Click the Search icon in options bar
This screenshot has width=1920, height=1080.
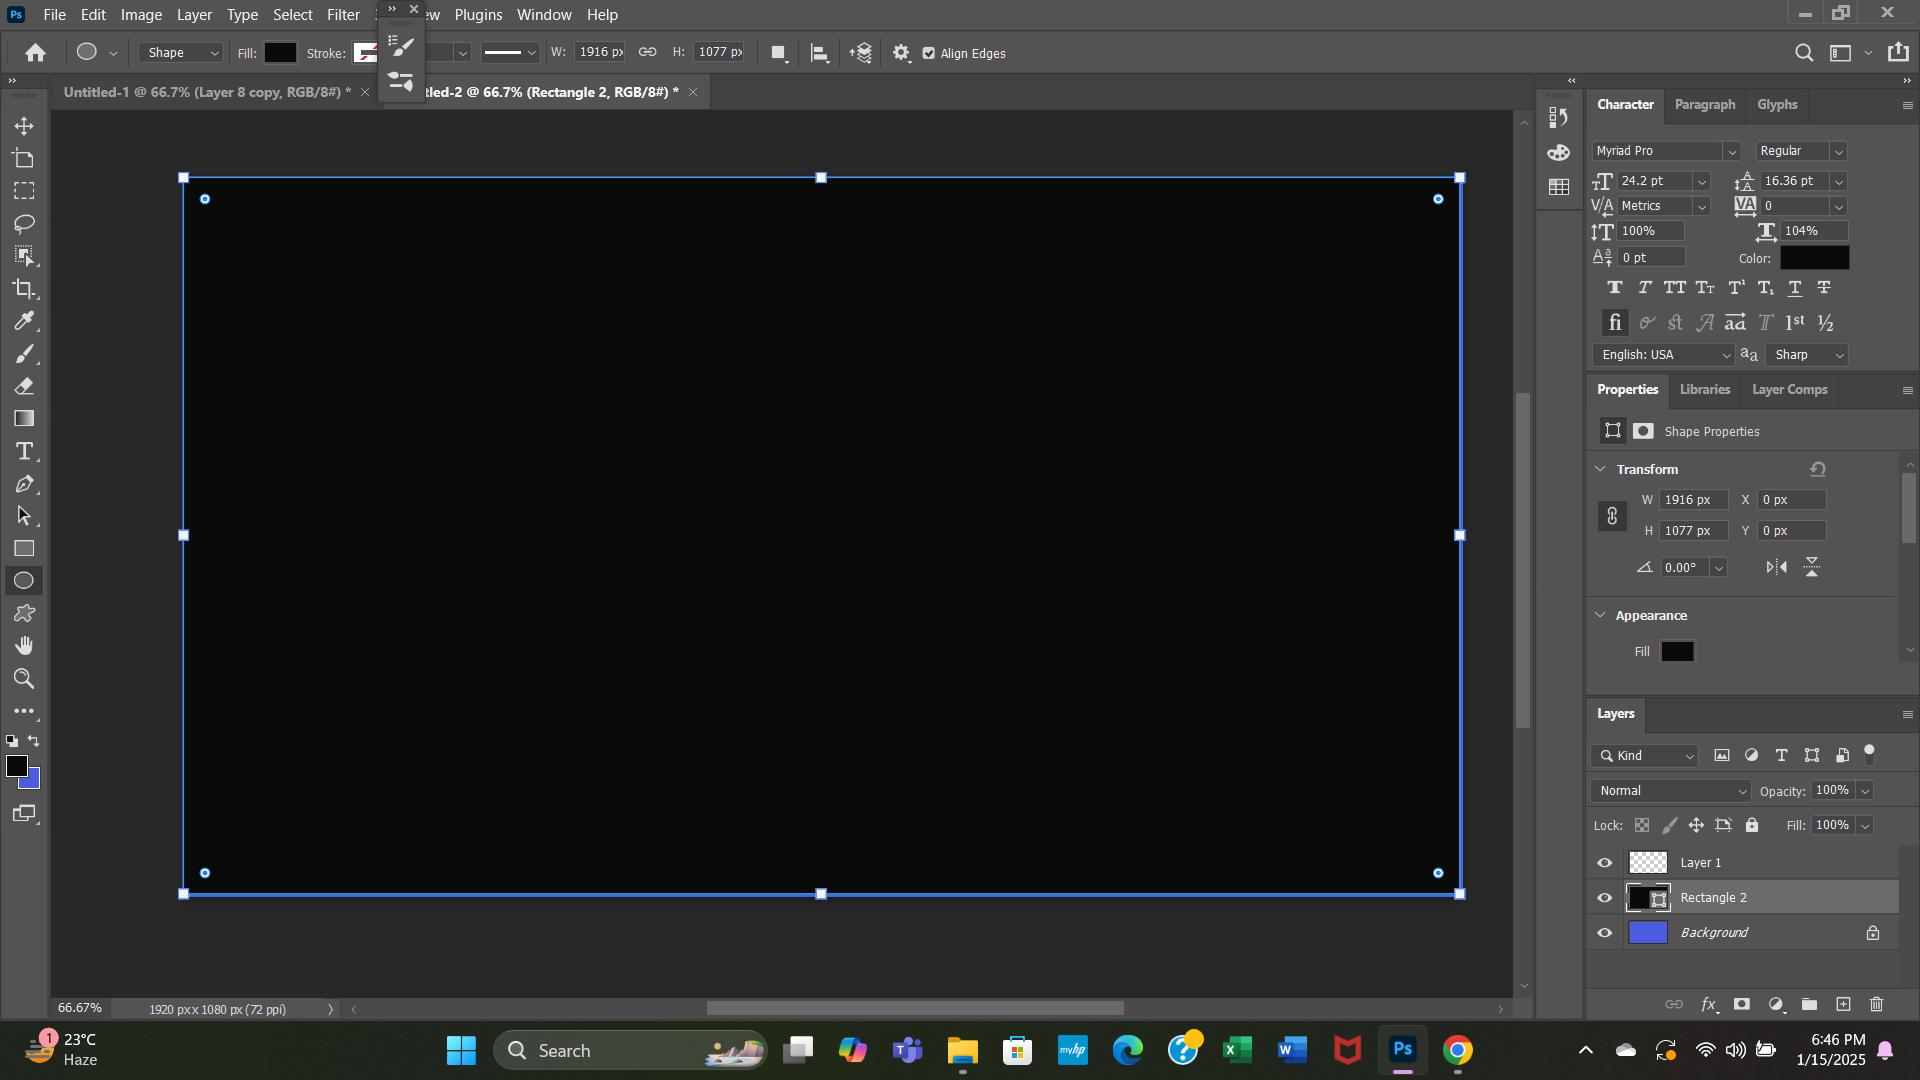click(x=1804, y=53)
